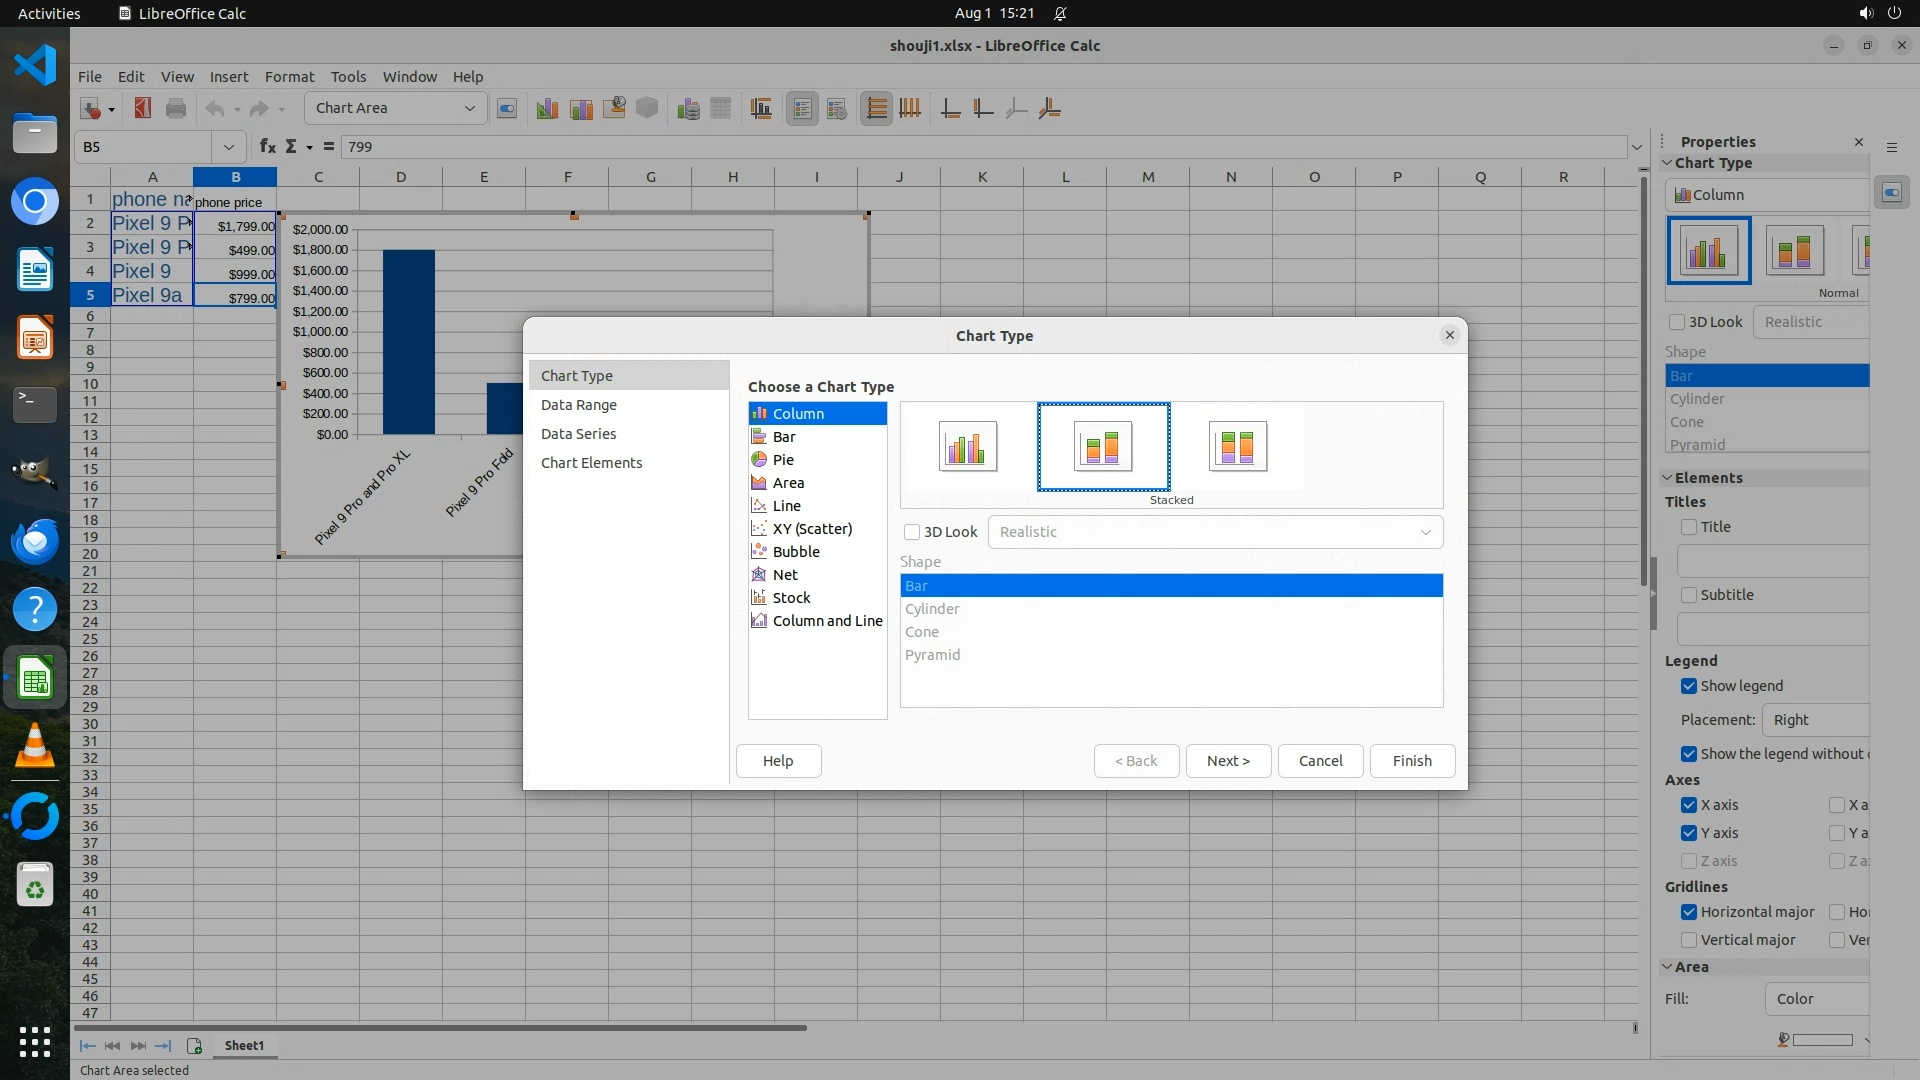Open the Format menu
This screenshot has height=1080, width=1920.
(x=289, y=77)
